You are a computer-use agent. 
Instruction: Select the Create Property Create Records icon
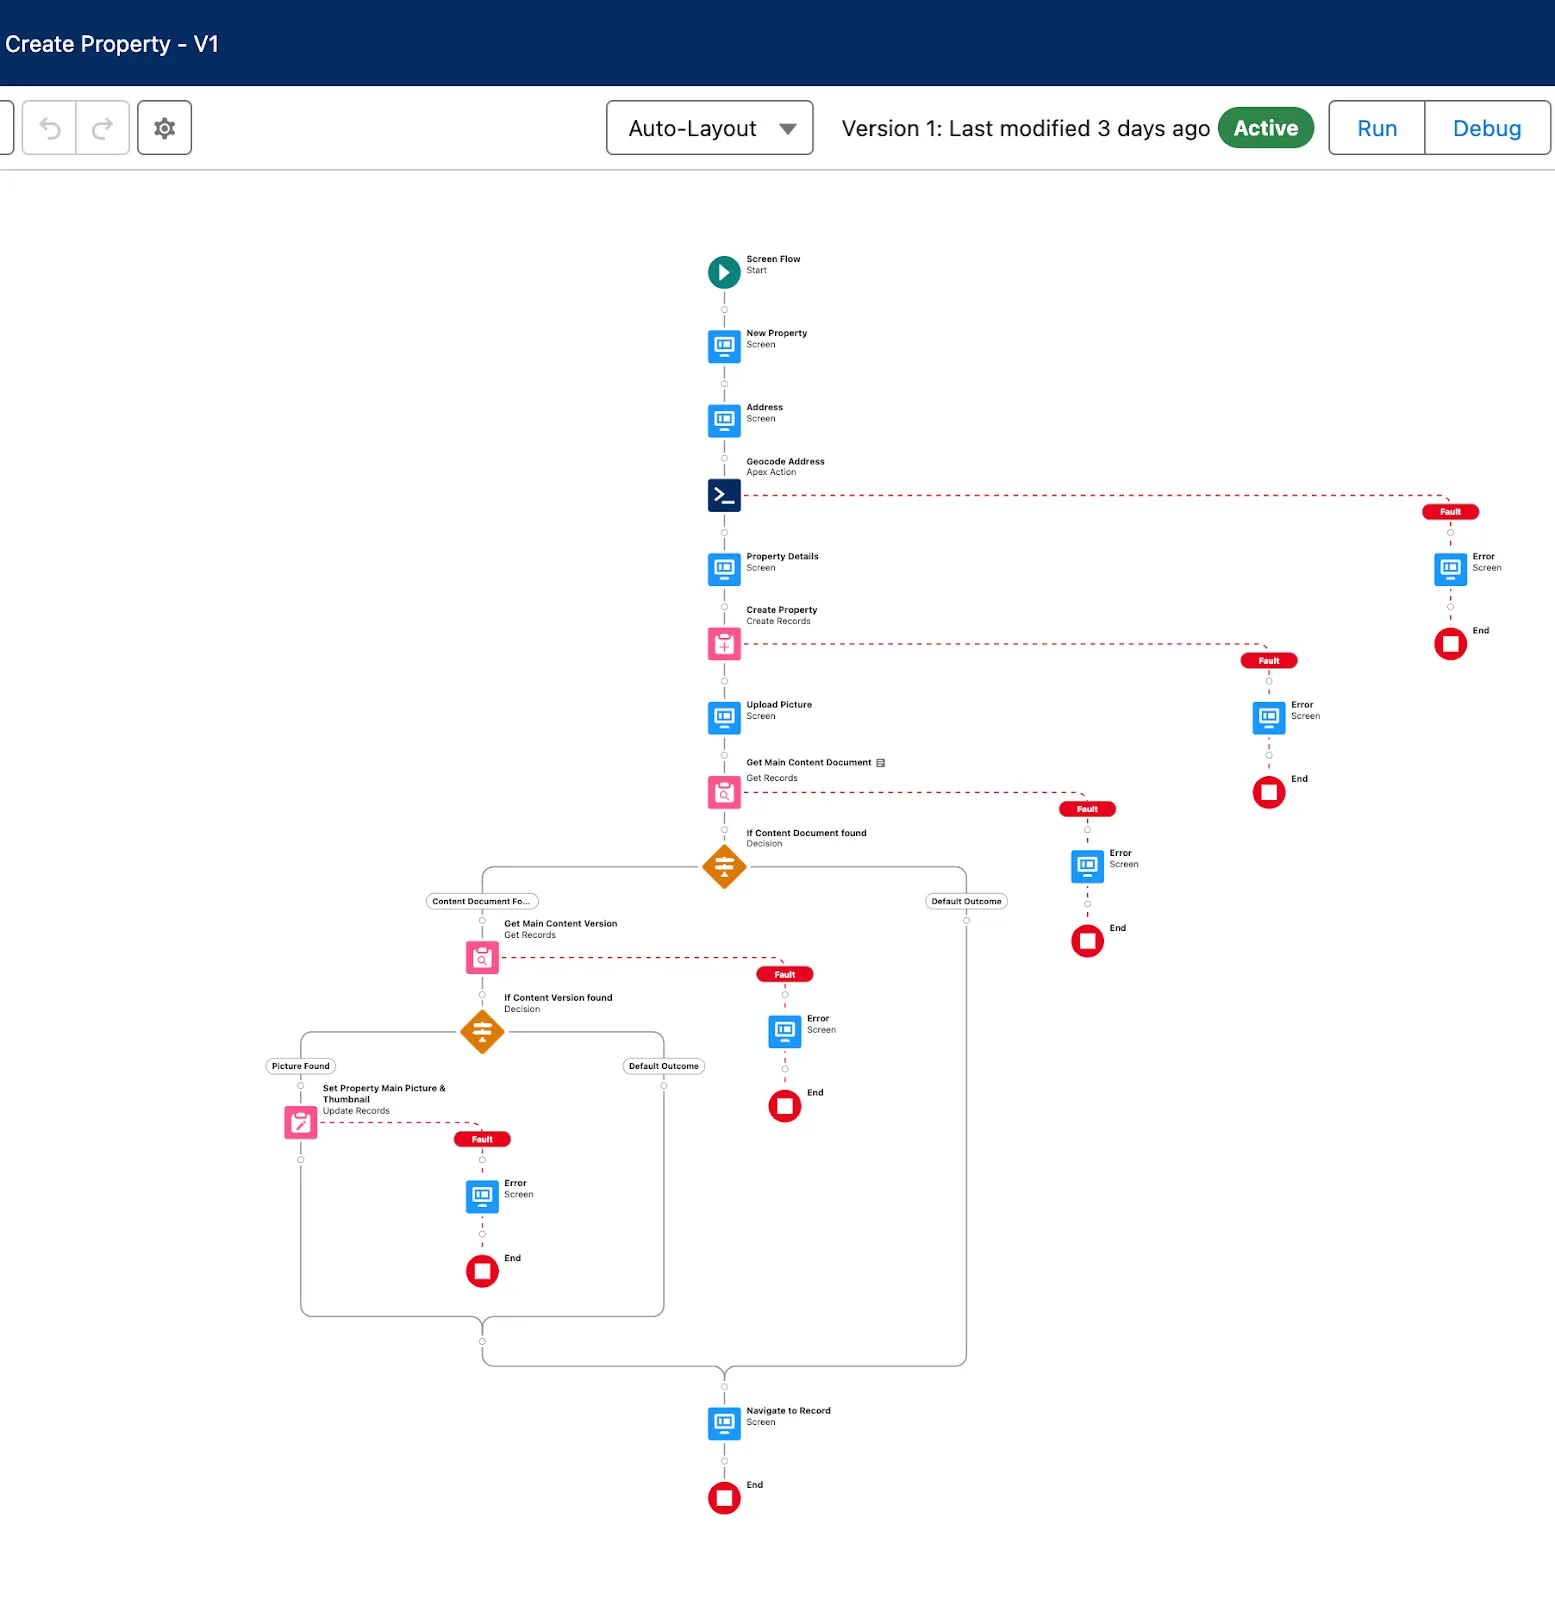pos(724,644)
